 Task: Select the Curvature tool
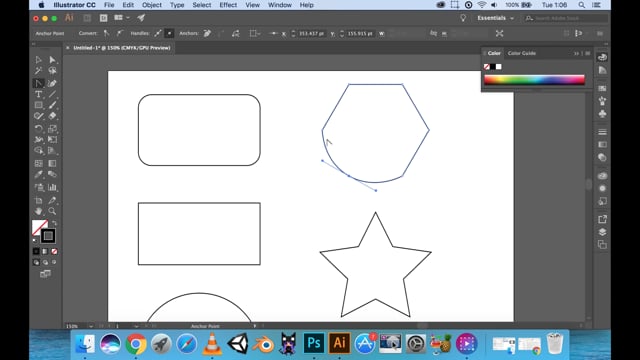pyautogui.click(x=52, y=84)
